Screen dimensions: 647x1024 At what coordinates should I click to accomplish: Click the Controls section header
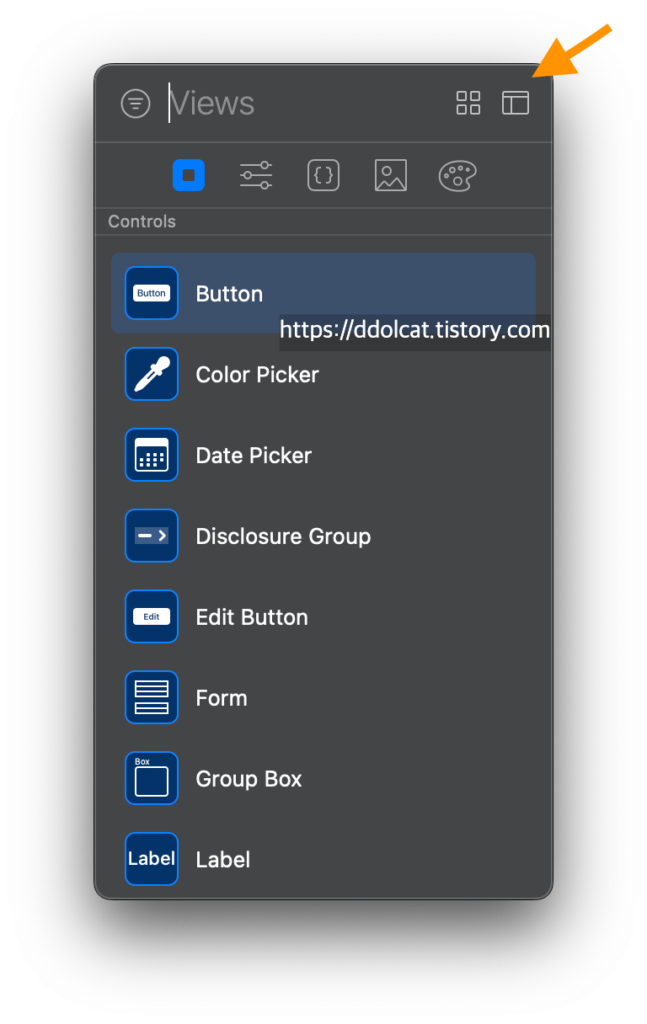point(142,222)
